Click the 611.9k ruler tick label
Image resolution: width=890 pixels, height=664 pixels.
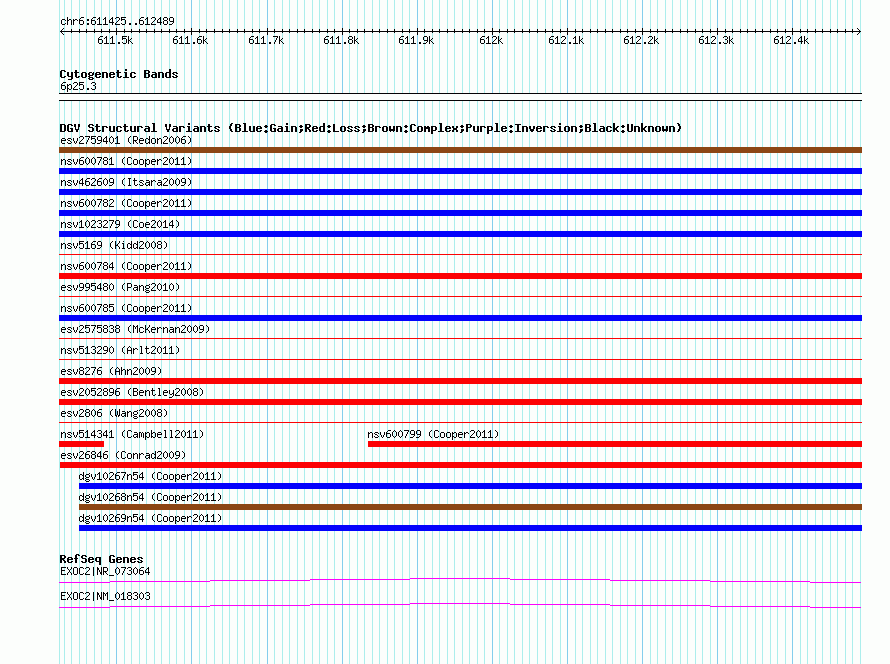[x=416, y=40]
